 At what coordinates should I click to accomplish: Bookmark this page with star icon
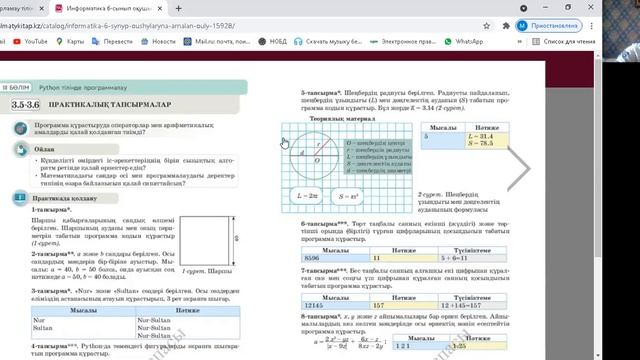tap(487, 26)
